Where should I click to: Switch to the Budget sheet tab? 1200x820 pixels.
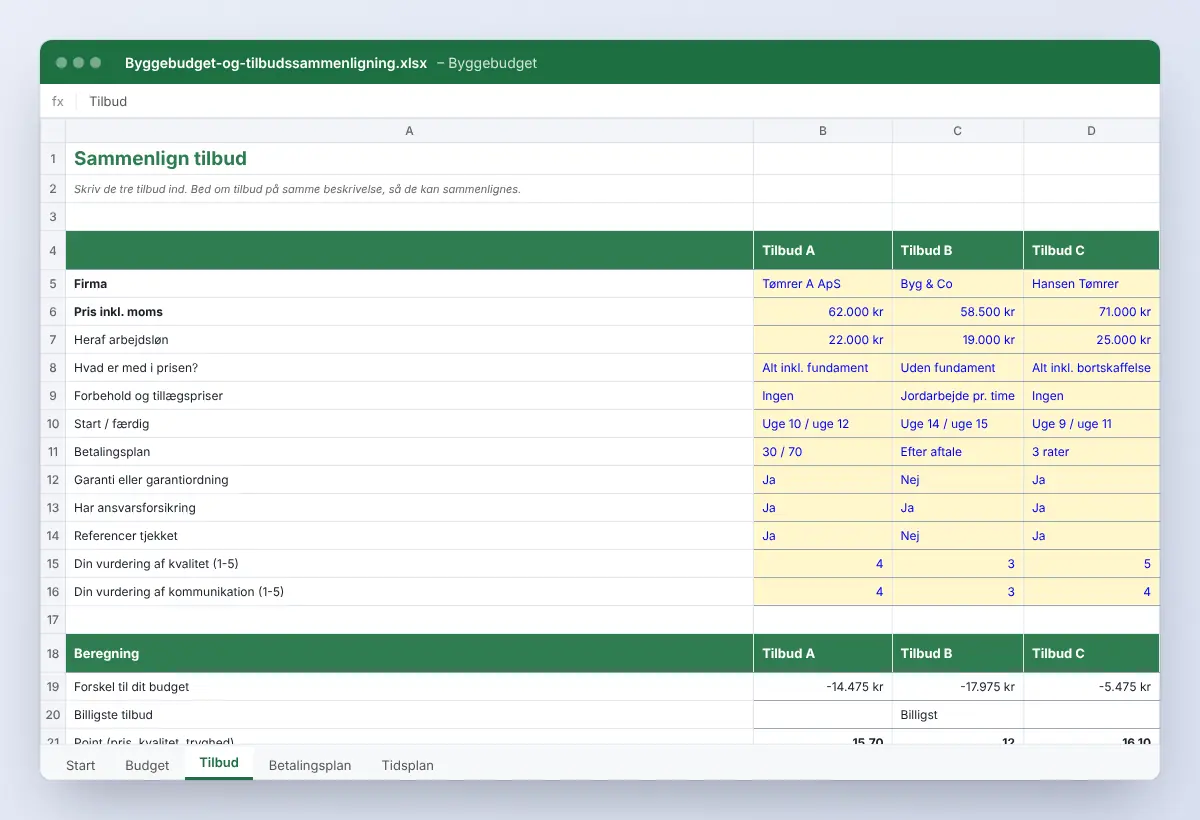(x=147, y=765)
